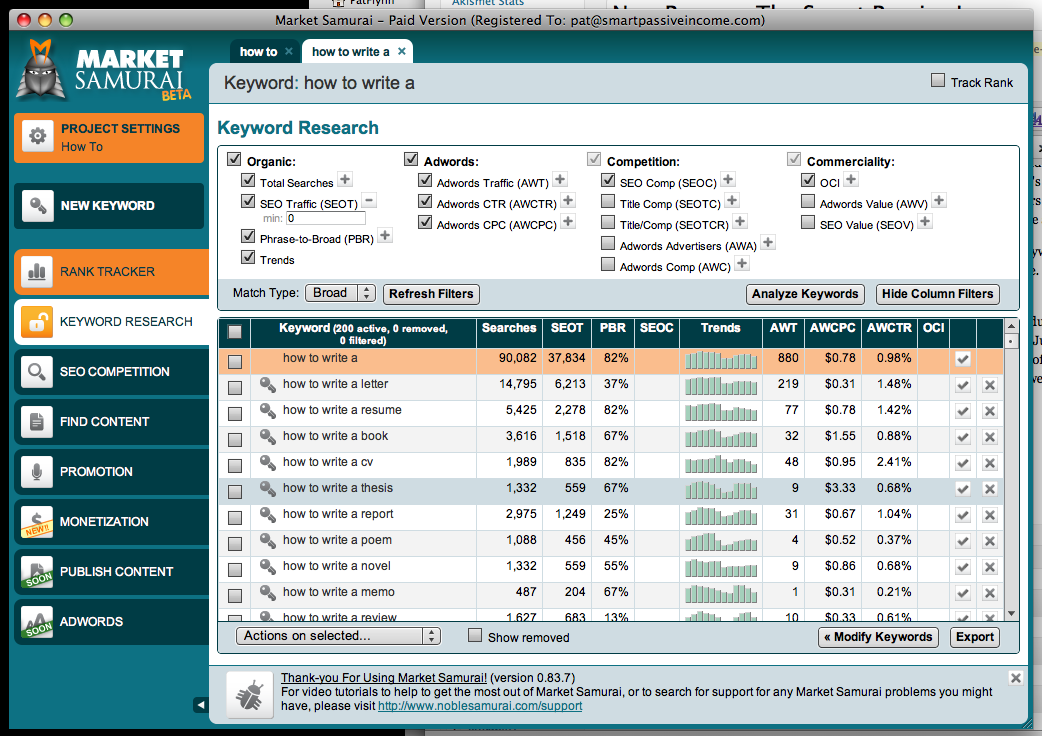Enable the Track Rank checkbox
The image size is (1042, 736).
click(x=938, y=80)
